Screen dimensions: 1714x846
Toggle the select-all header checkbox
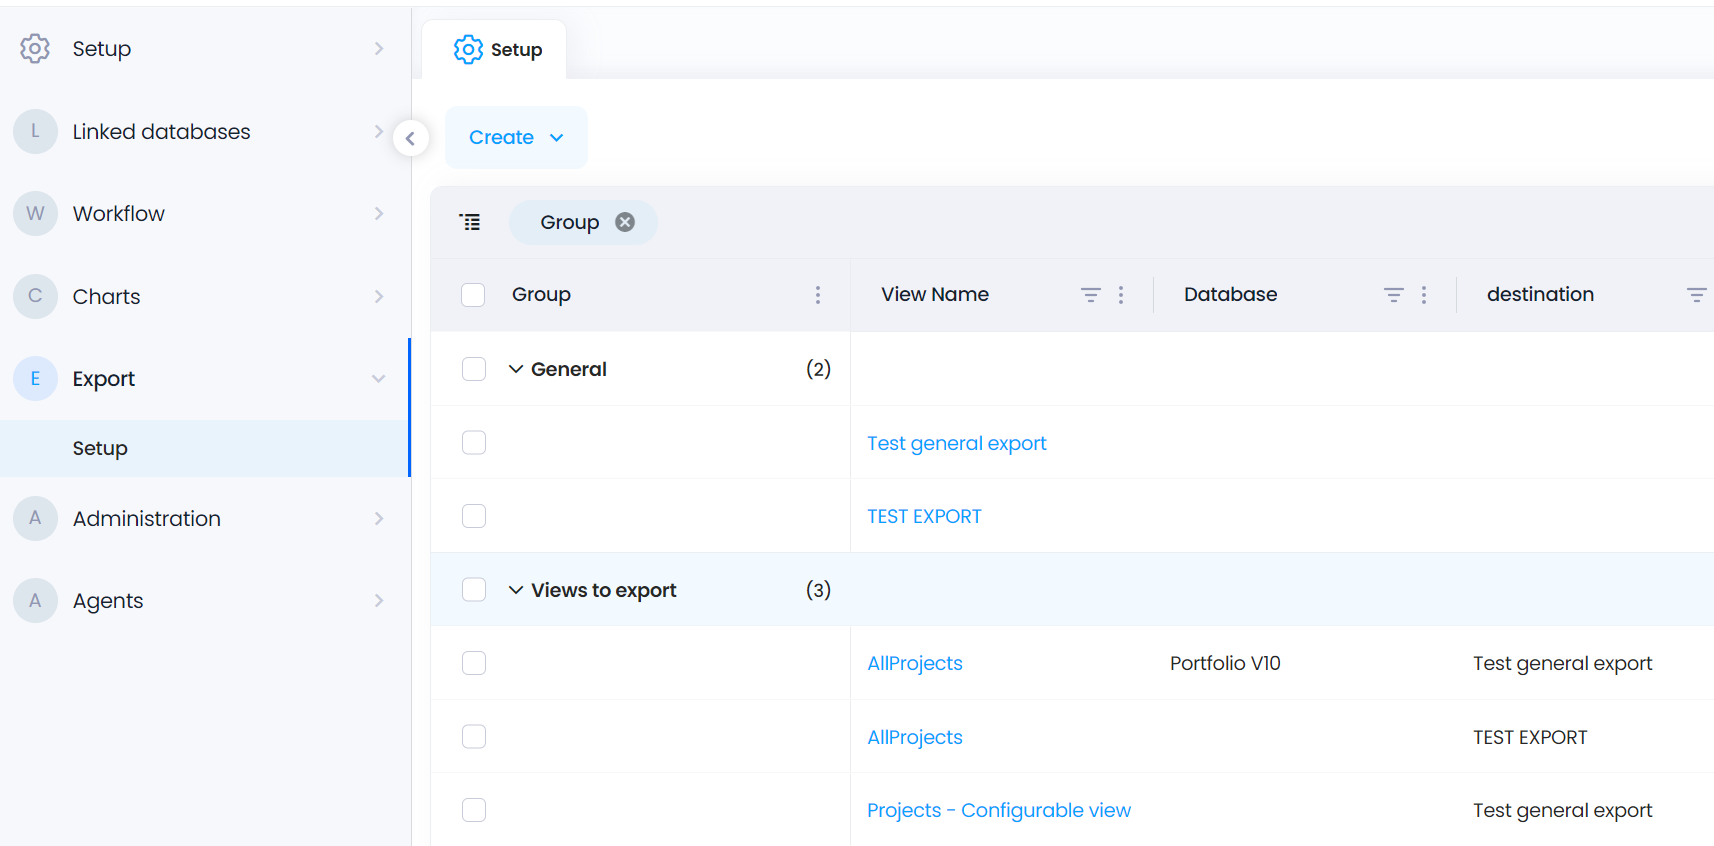click(x=473, y=295)
